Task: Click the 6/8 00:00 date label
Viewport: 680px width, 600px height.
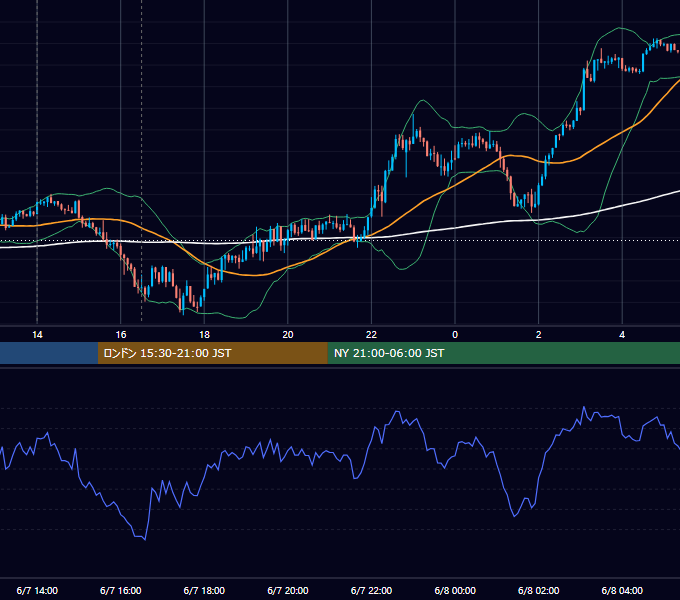Action: (455, 591)
